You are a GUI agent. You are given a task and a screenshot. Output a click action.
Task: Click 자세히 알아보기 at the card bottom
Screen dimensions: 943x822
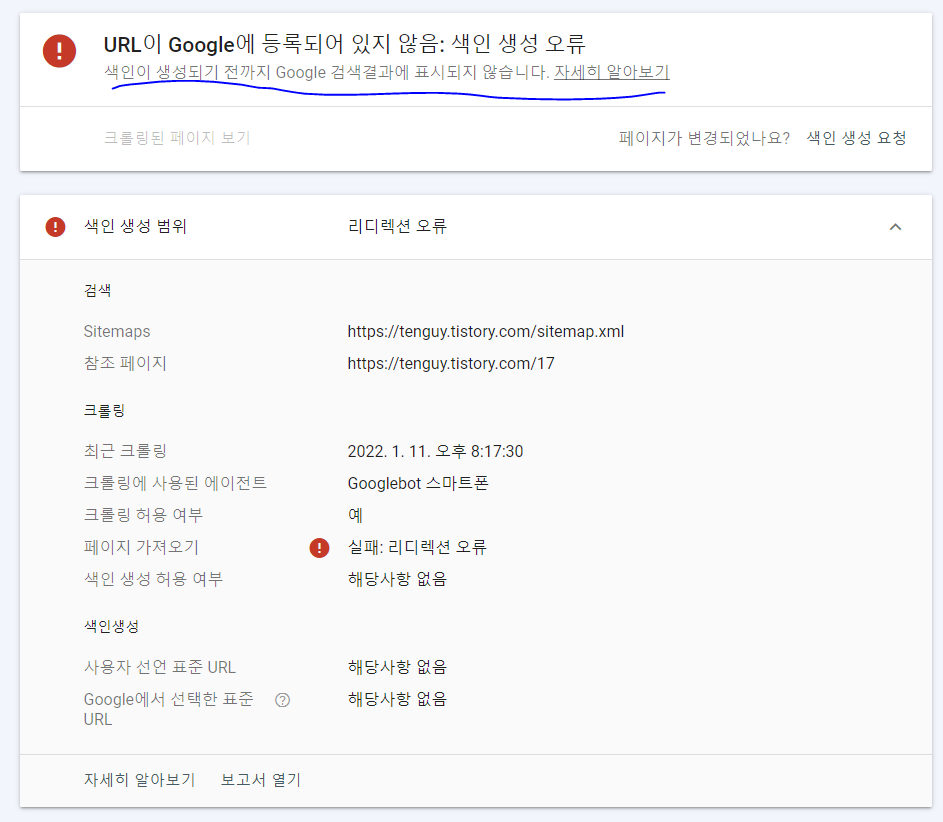pyautogui.click(x=140, y=780)
